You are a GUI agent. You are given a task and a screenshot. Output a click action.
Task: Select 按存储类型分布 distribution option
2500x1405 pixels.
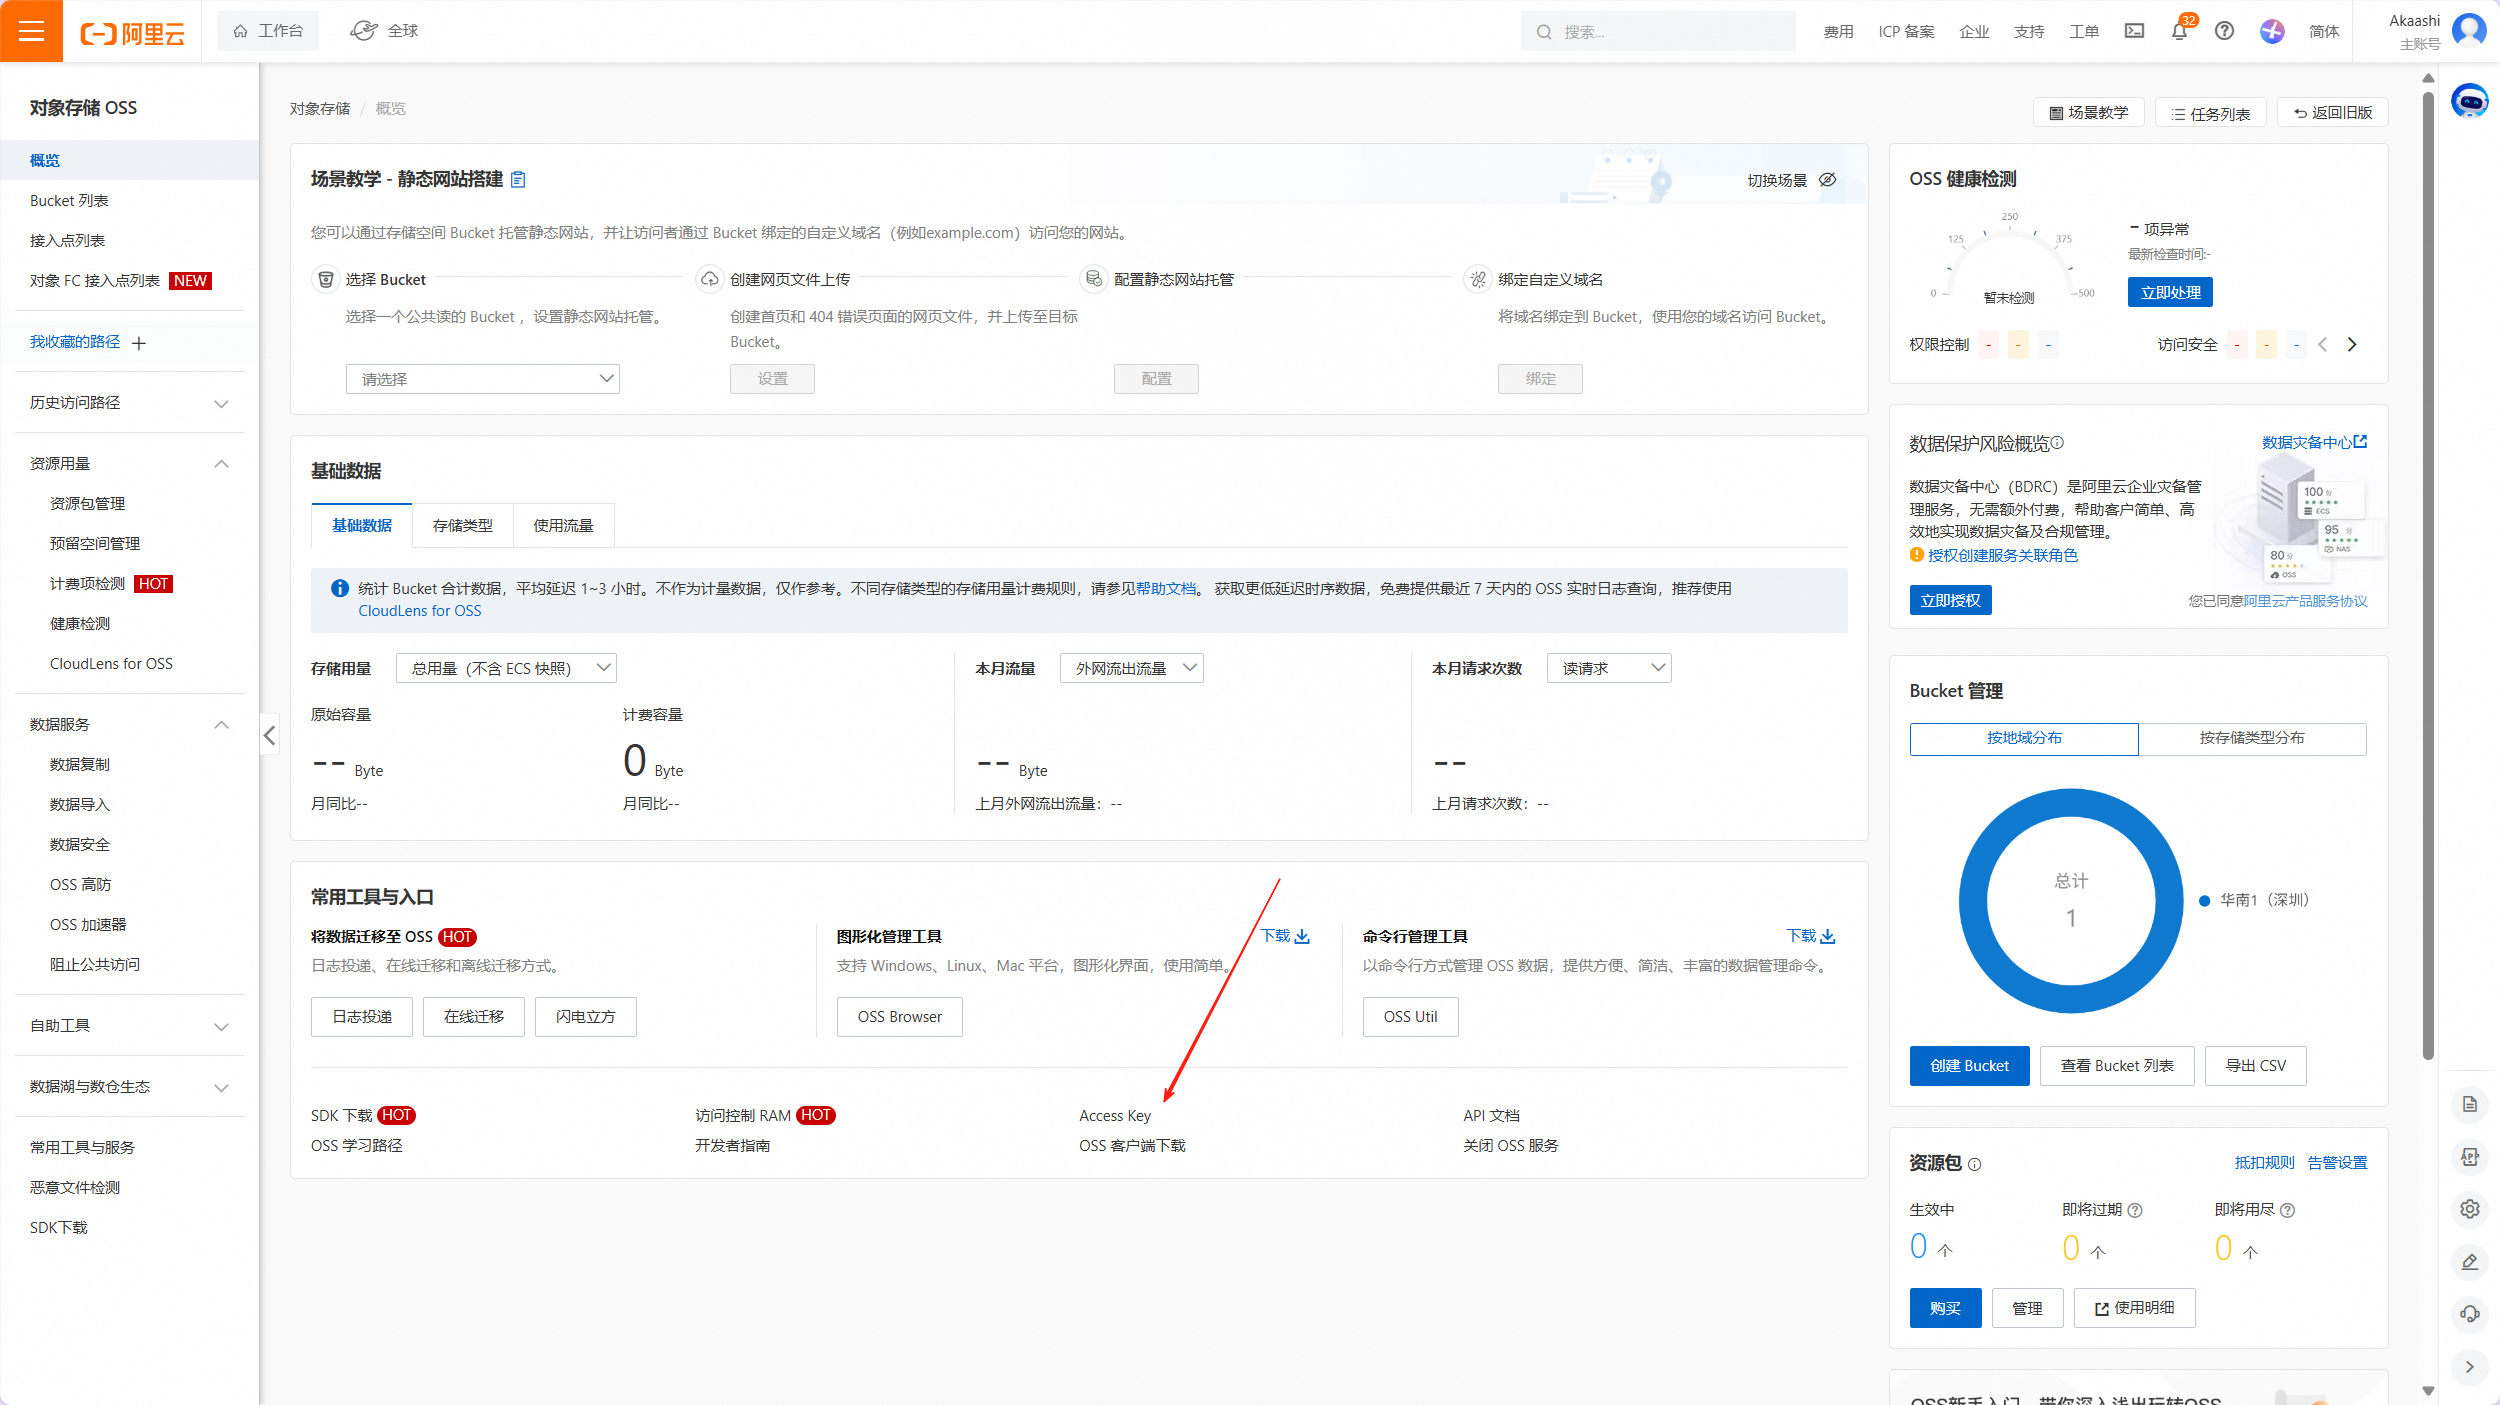point(2251,738)
